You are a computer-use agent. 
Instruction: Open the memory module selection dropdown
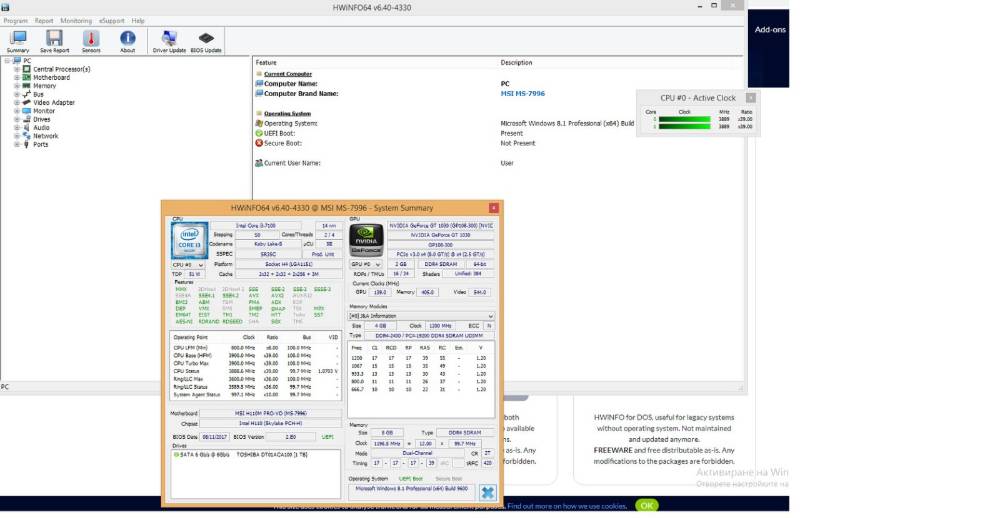(x=421, y=316)
